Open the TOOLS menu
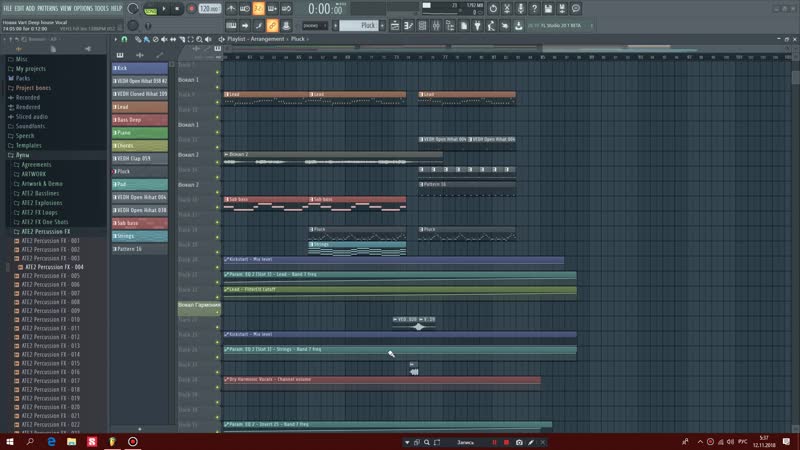Image resolution: width=800 pixels, height=450 pixels. pyautogui.click(x=102, y=8)
